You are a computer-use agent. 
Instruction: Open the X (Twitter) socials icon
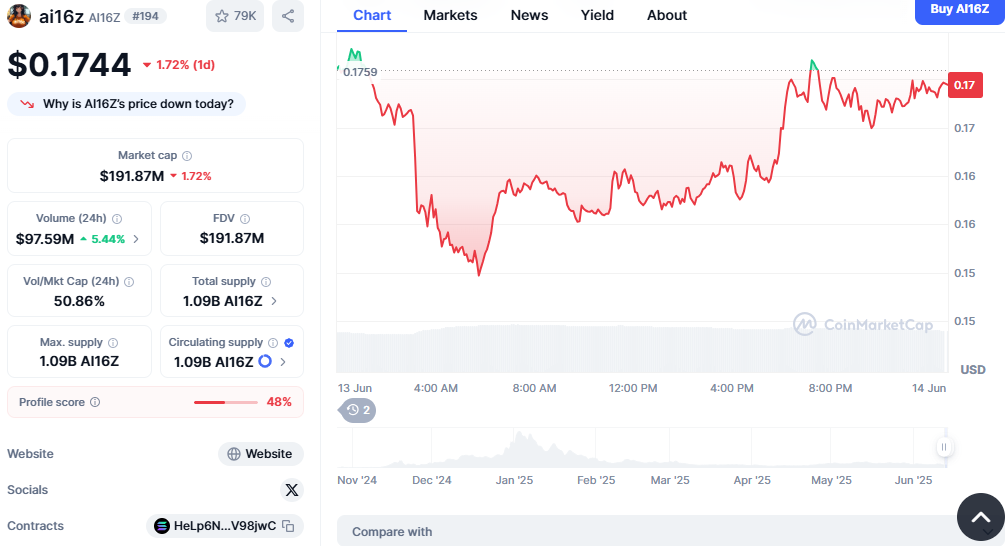[x=291, y=490]
